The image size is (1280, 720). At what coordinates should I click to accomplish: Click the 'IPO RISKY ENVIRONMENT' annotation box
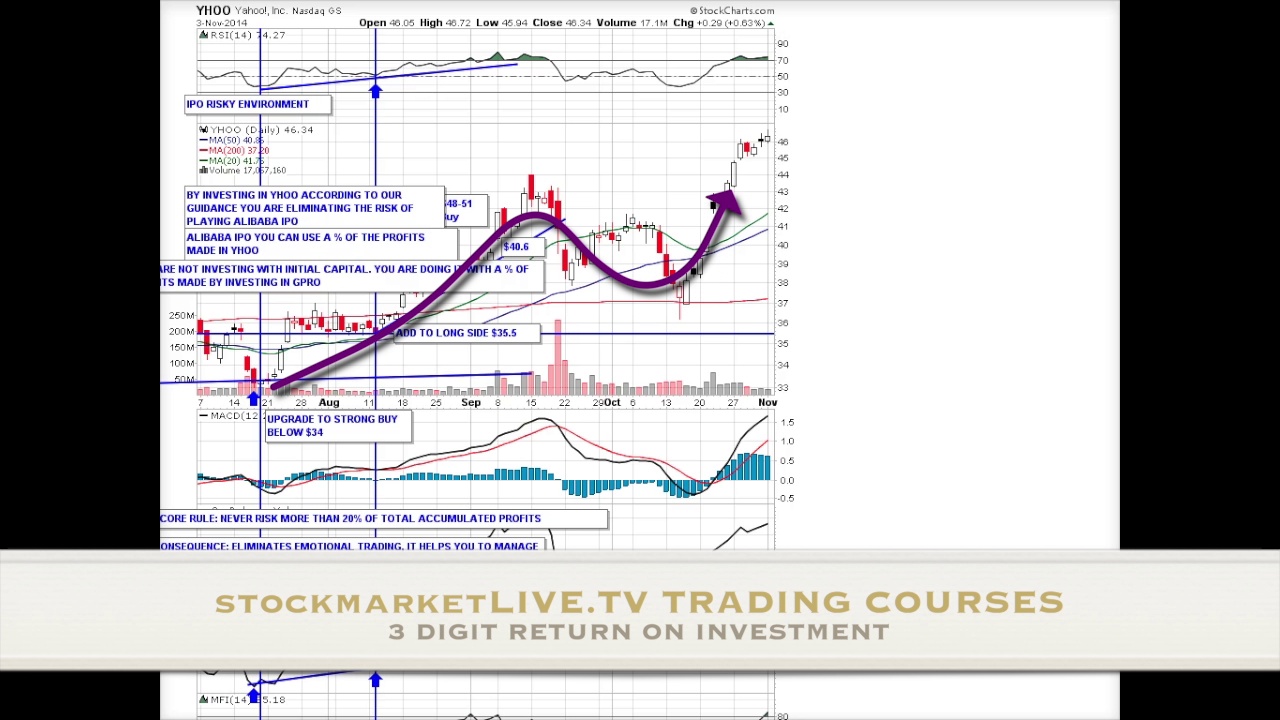tap(258, 104)
